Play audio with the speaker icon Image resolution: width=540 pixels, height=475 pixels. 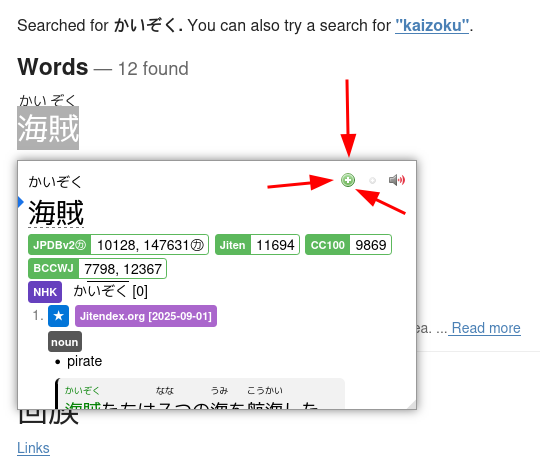pyautogui.click(x=397, y=180)
